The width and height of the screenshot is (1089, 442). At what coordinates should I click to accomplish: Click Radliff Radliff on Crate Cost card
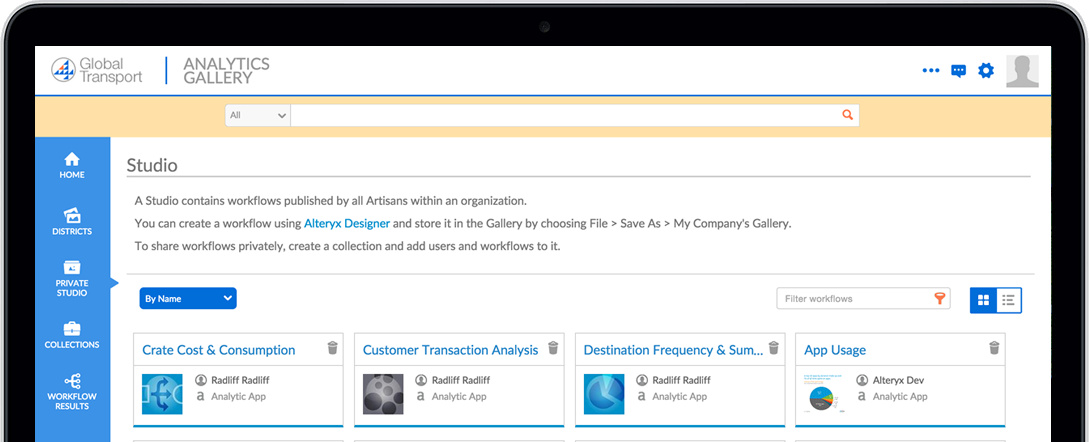[240, 380]
